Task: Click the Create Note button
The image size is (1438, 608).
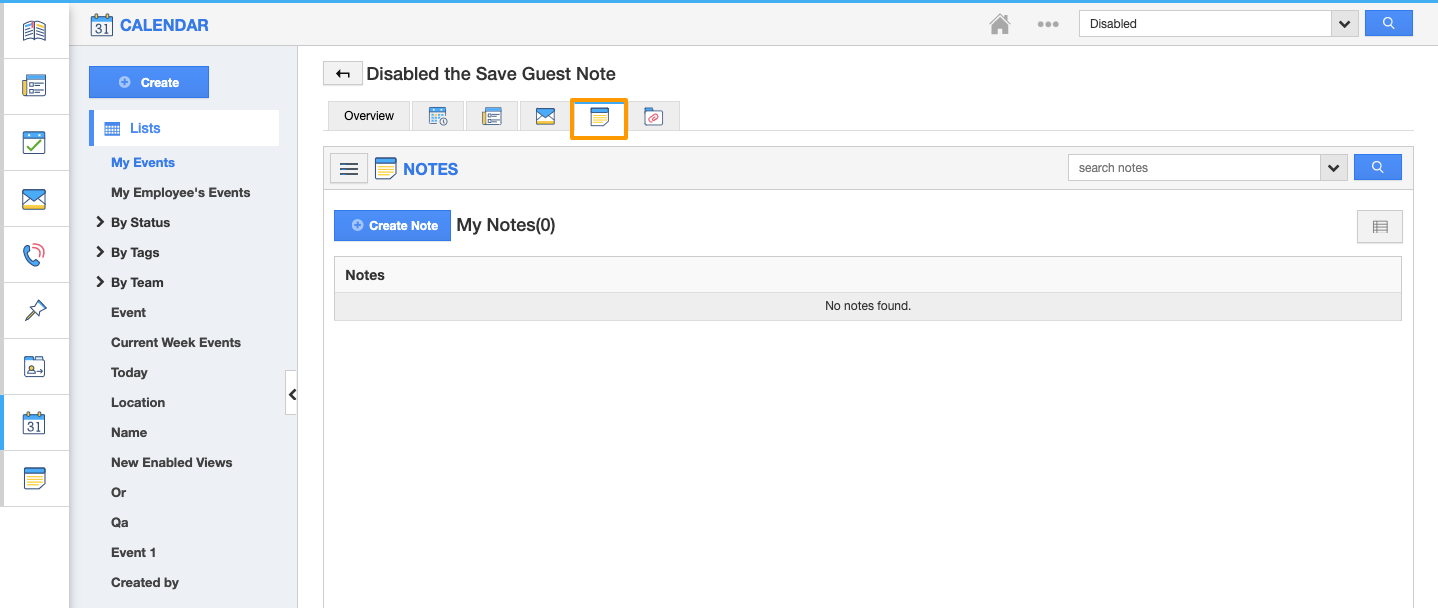Action: pos(392,226)
